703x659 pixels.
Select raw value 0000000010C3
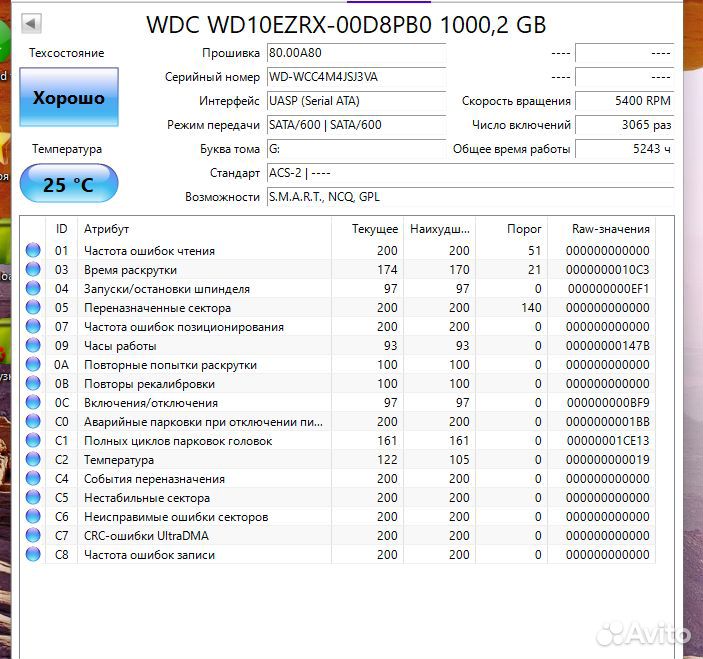(608, 270)
